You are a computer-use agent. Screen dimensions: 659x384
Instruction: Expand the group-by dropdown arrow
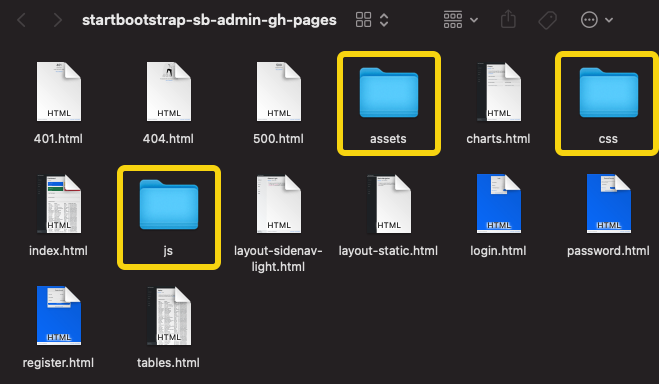pyautogui.click(x=474, y=20)
